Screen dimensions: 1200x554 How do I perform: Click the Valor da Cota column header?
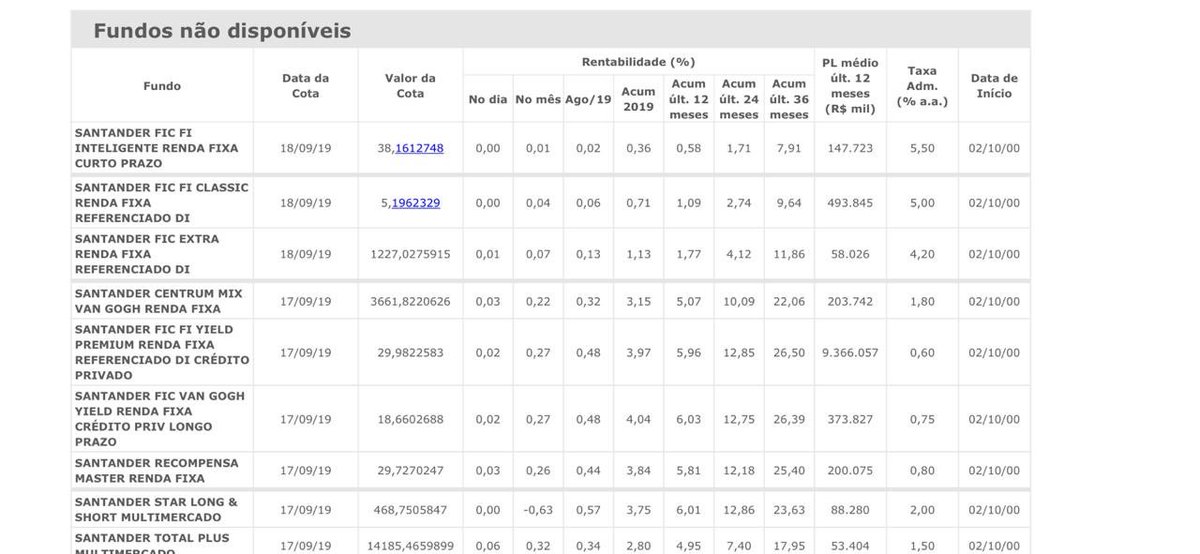410,86
